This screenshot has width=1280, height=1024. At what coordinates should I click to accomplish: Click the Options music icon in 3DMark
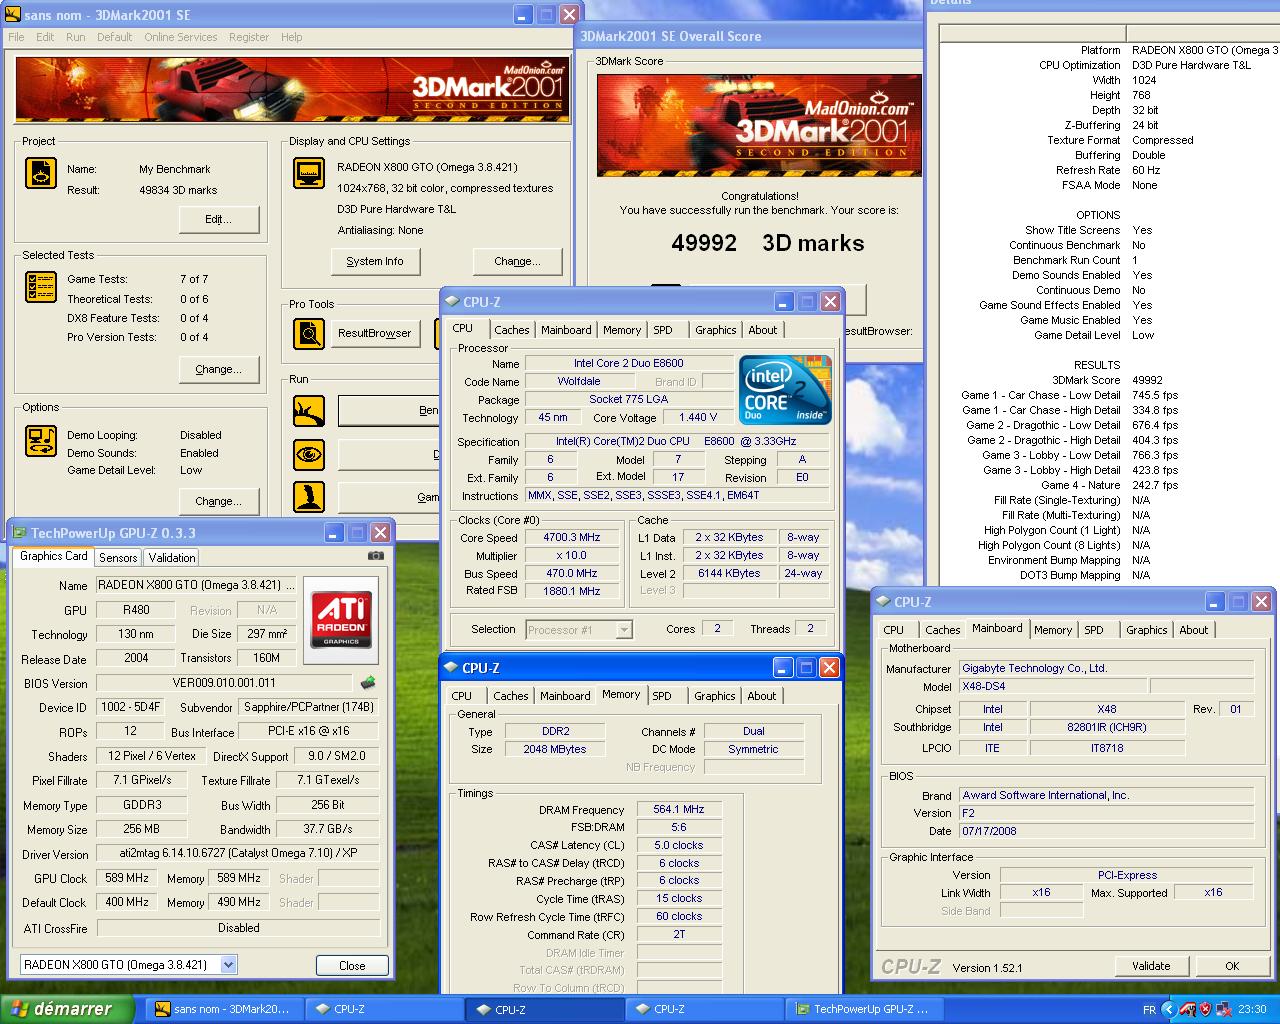pyautogui.click(x=41, y=440)
